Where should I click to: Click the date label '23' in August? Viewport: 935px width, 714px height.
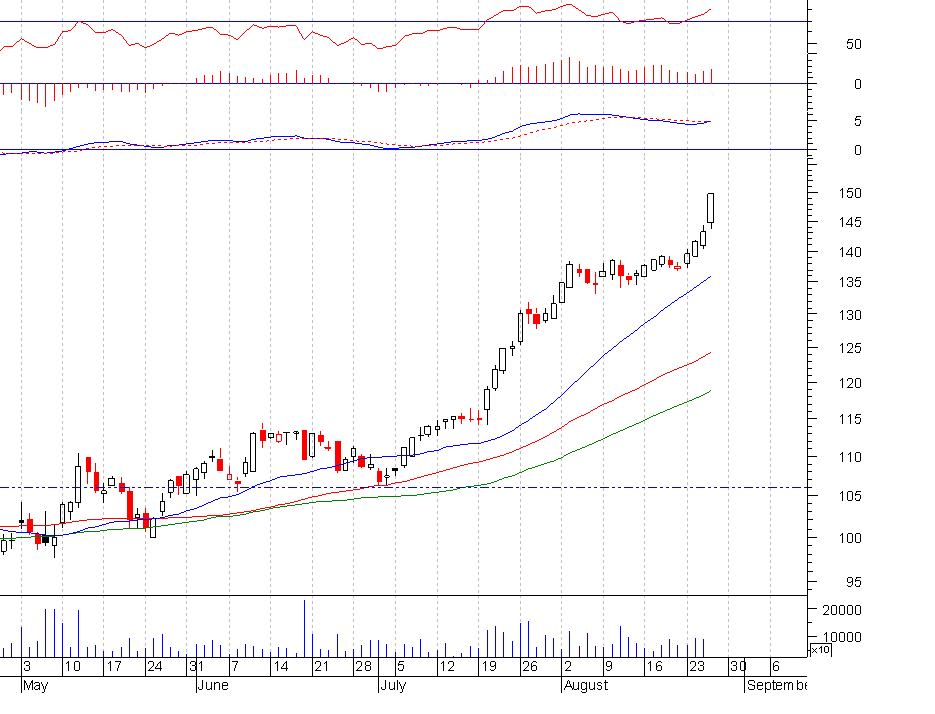pyautogui.click(x=696, y=666)
